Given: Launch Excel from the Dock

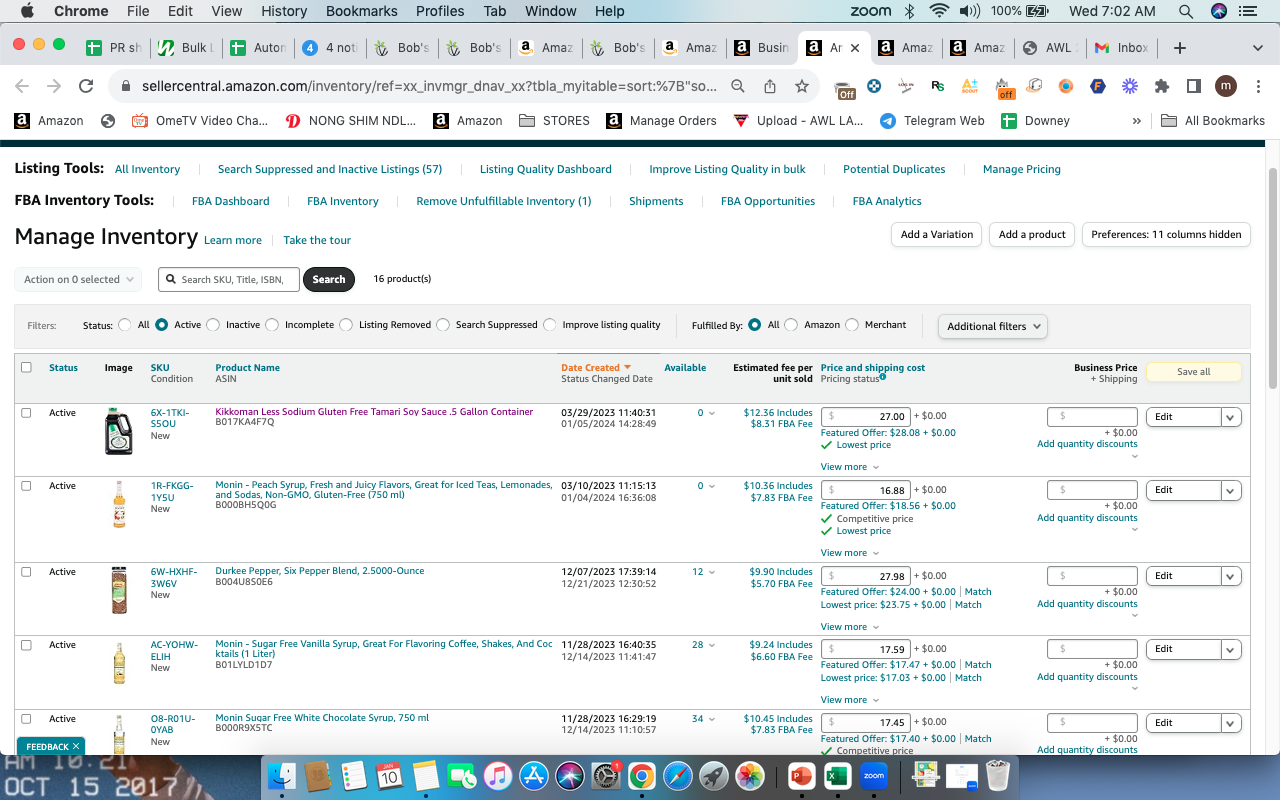Looking at the screenshot, I should (838, 775).
